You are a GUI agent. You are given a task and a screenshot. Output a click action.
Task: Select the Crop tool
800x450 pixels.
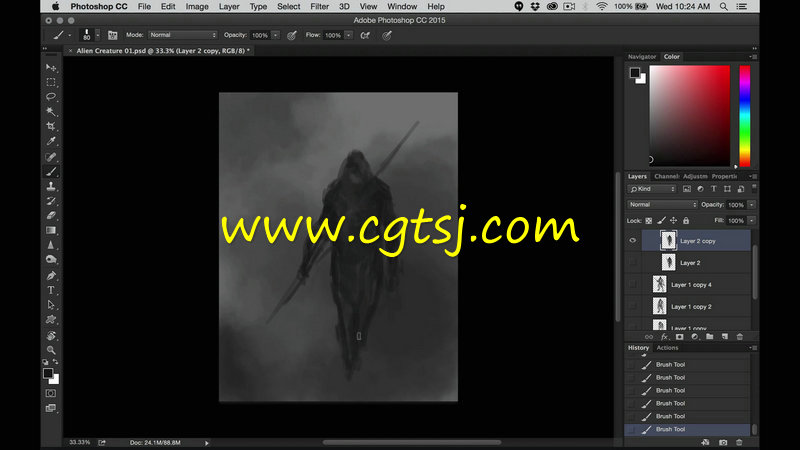51,126
